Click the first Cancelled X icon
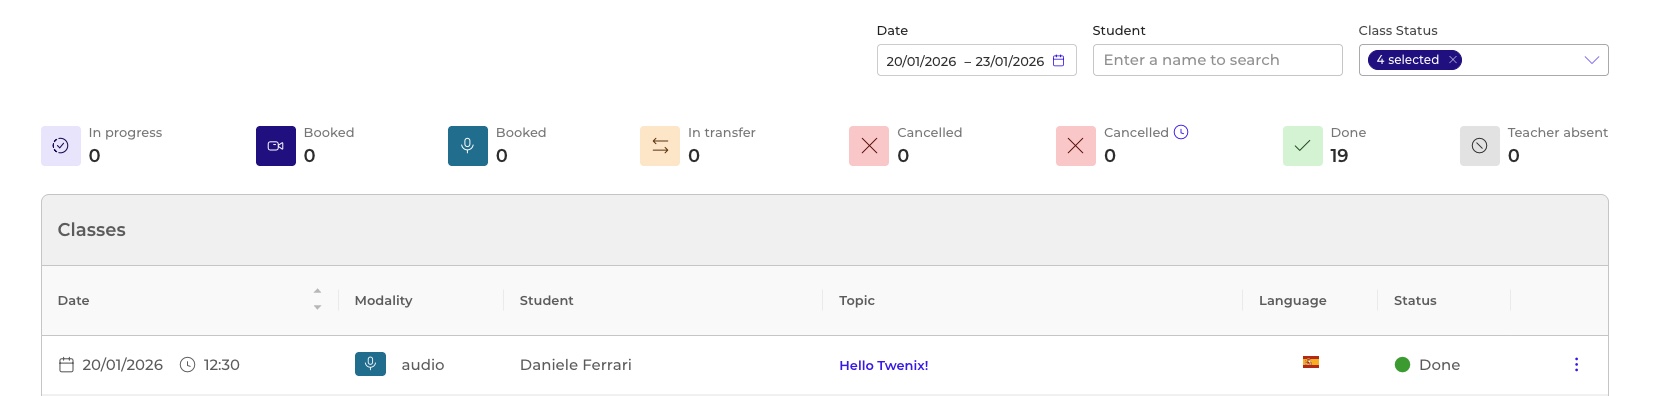 click(x=869, y=146)
